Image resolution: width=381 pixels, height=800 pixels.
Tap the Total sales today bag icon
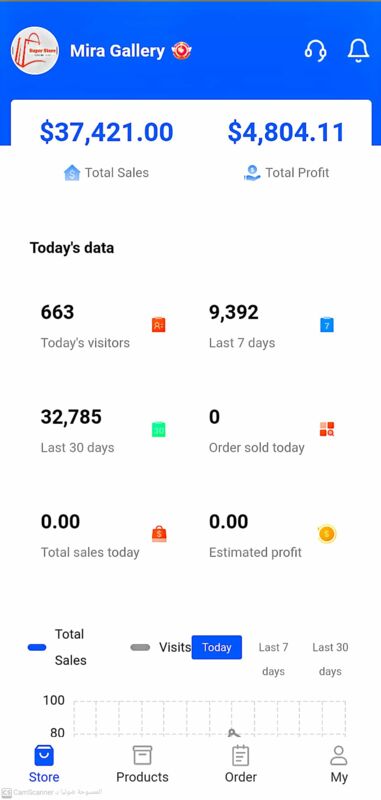[x=159, y=534]
